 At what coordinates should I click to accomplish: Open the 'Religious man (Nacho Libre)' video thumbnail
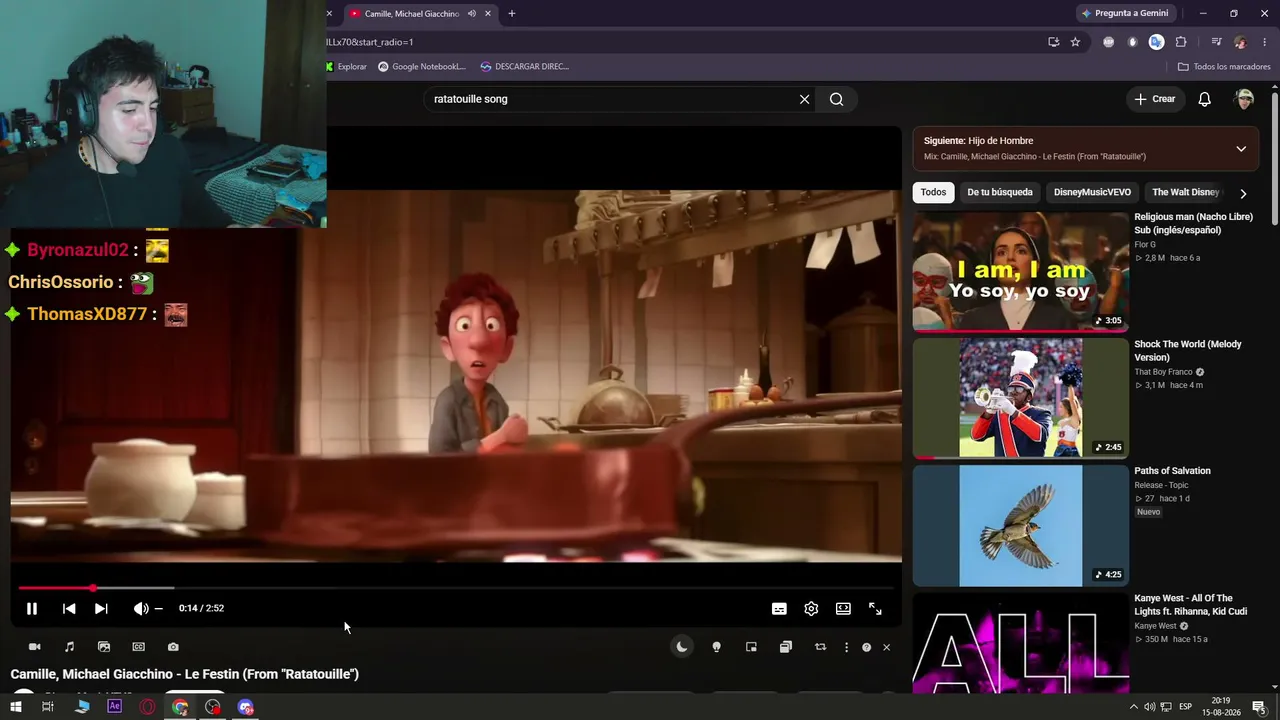1020,271
